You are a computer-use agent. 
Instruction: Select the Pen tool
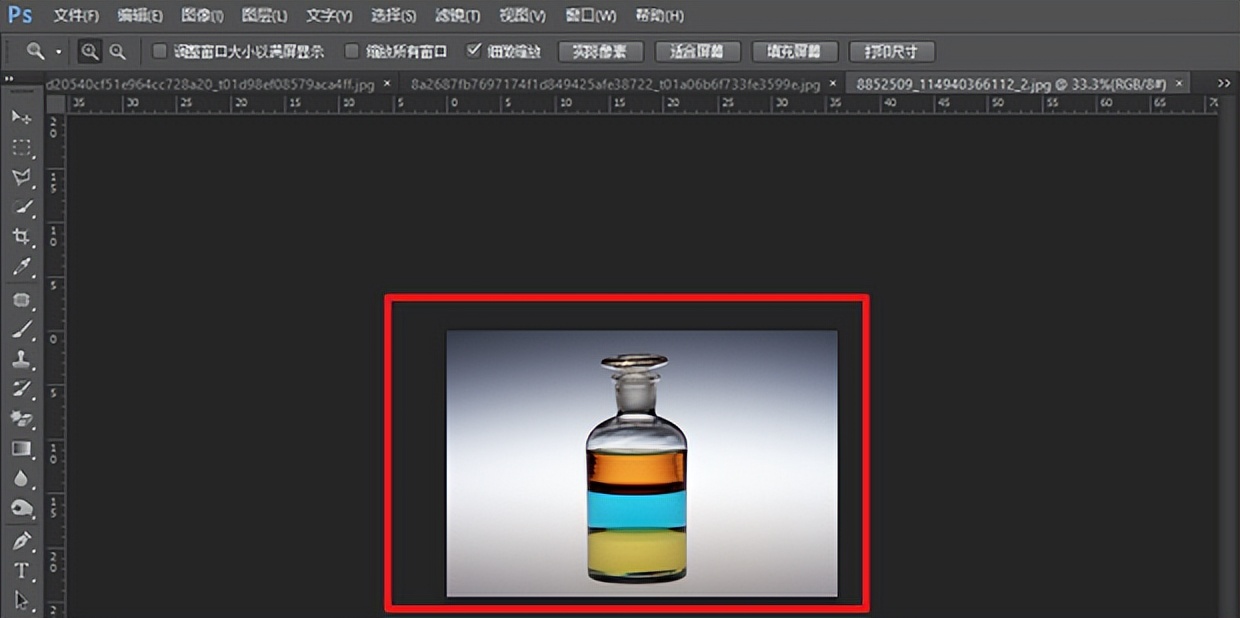click(x=22, y=540)
